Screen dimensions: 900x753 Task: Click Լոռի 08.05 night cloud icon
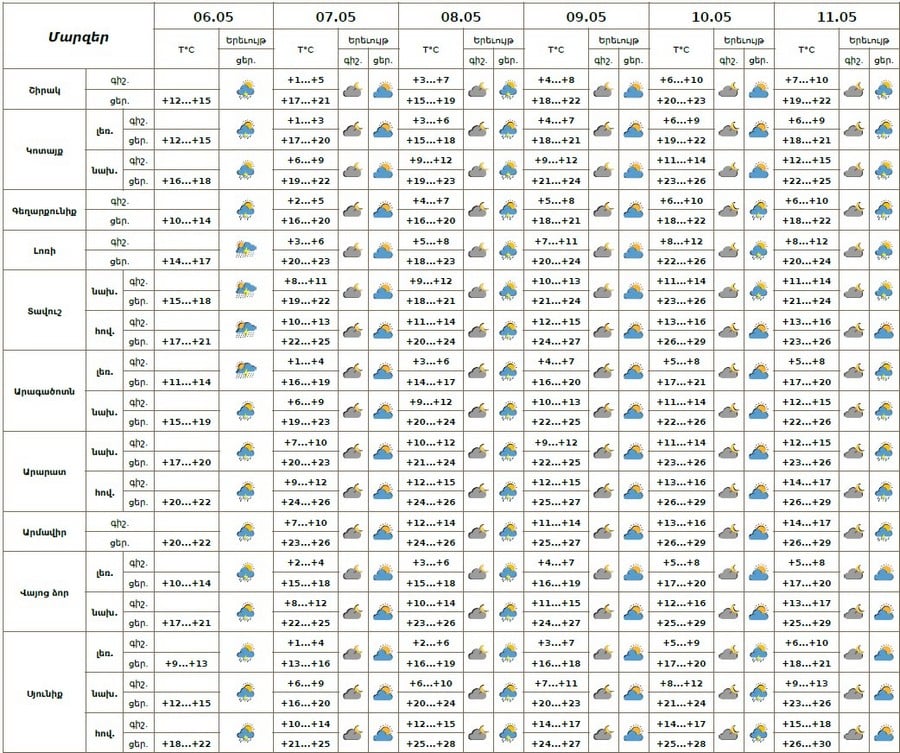tap(478, 250)
